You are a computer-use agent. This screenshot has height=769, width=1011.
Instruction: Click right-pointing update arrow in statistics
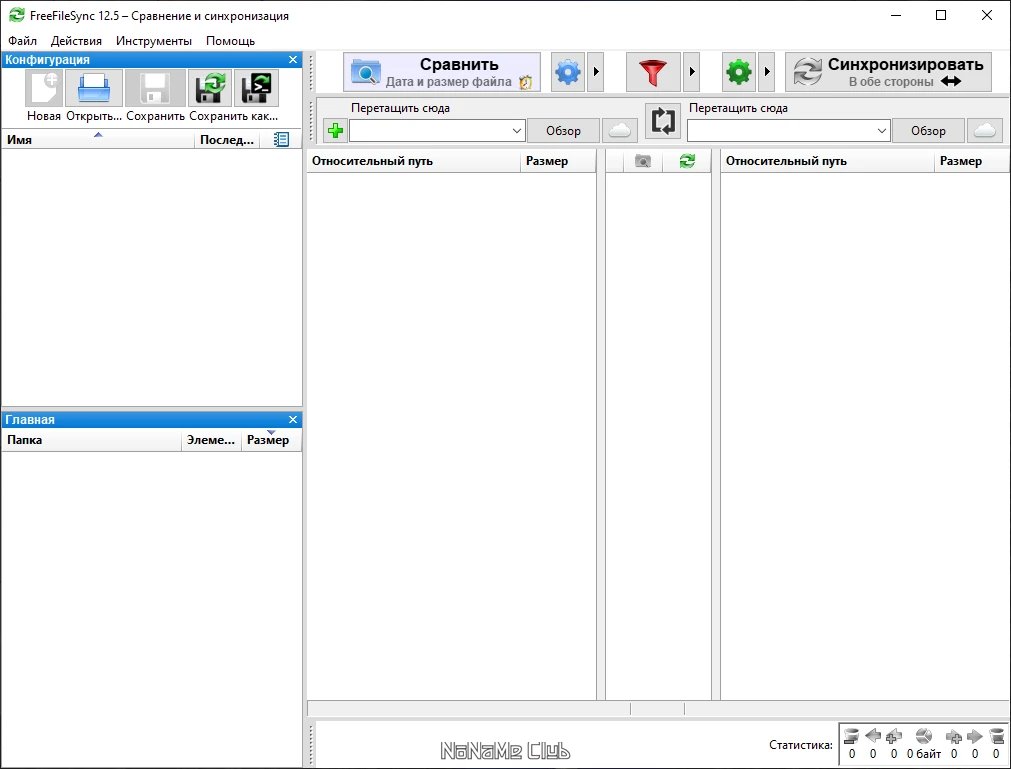coord(975,735)
